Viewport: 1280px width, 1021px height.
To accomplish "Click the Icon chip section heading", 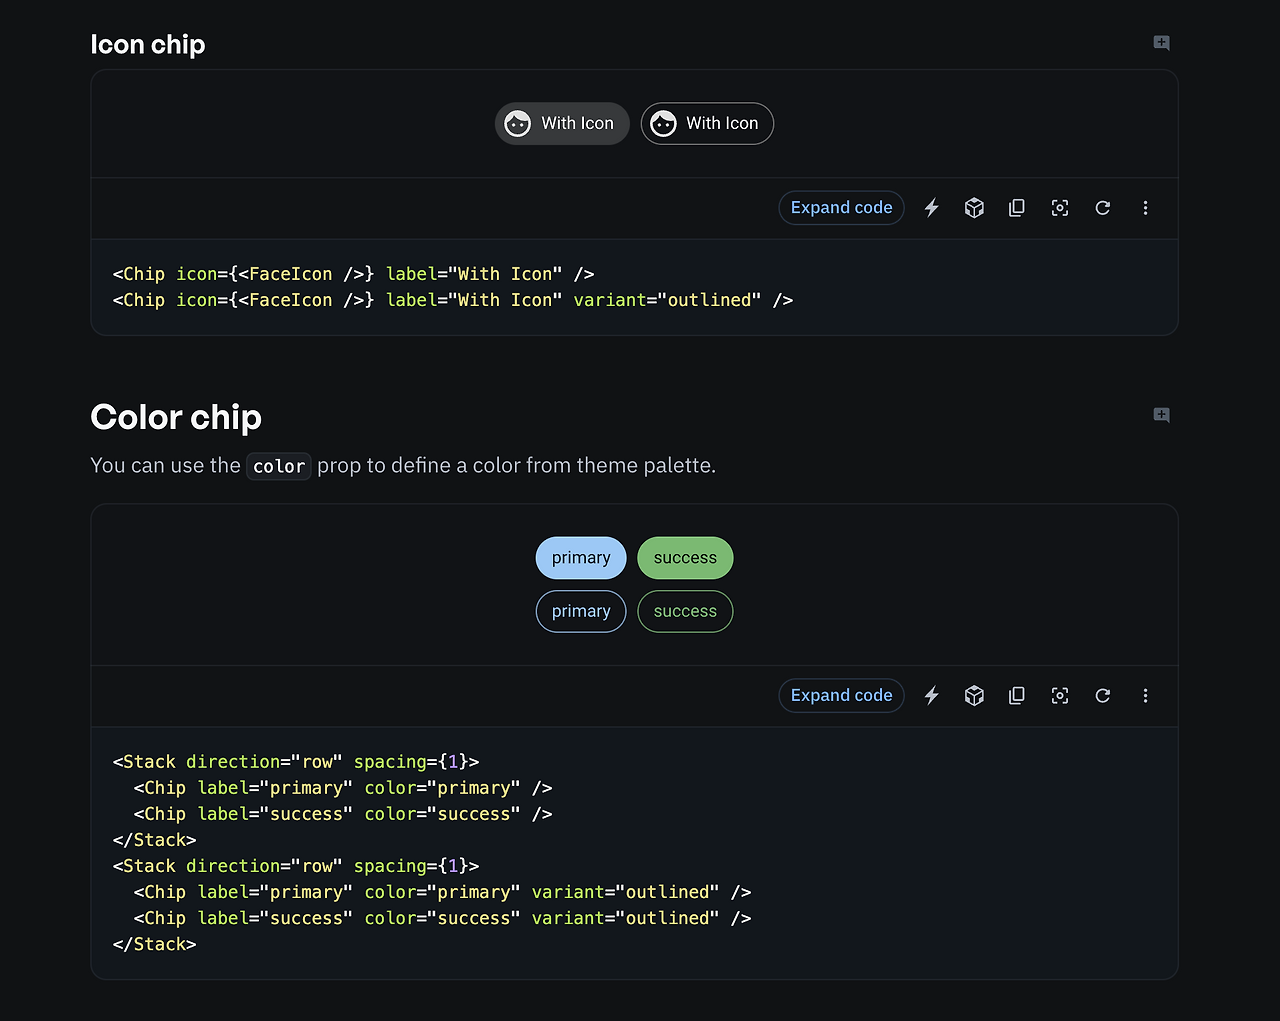I will pos(148,45).
